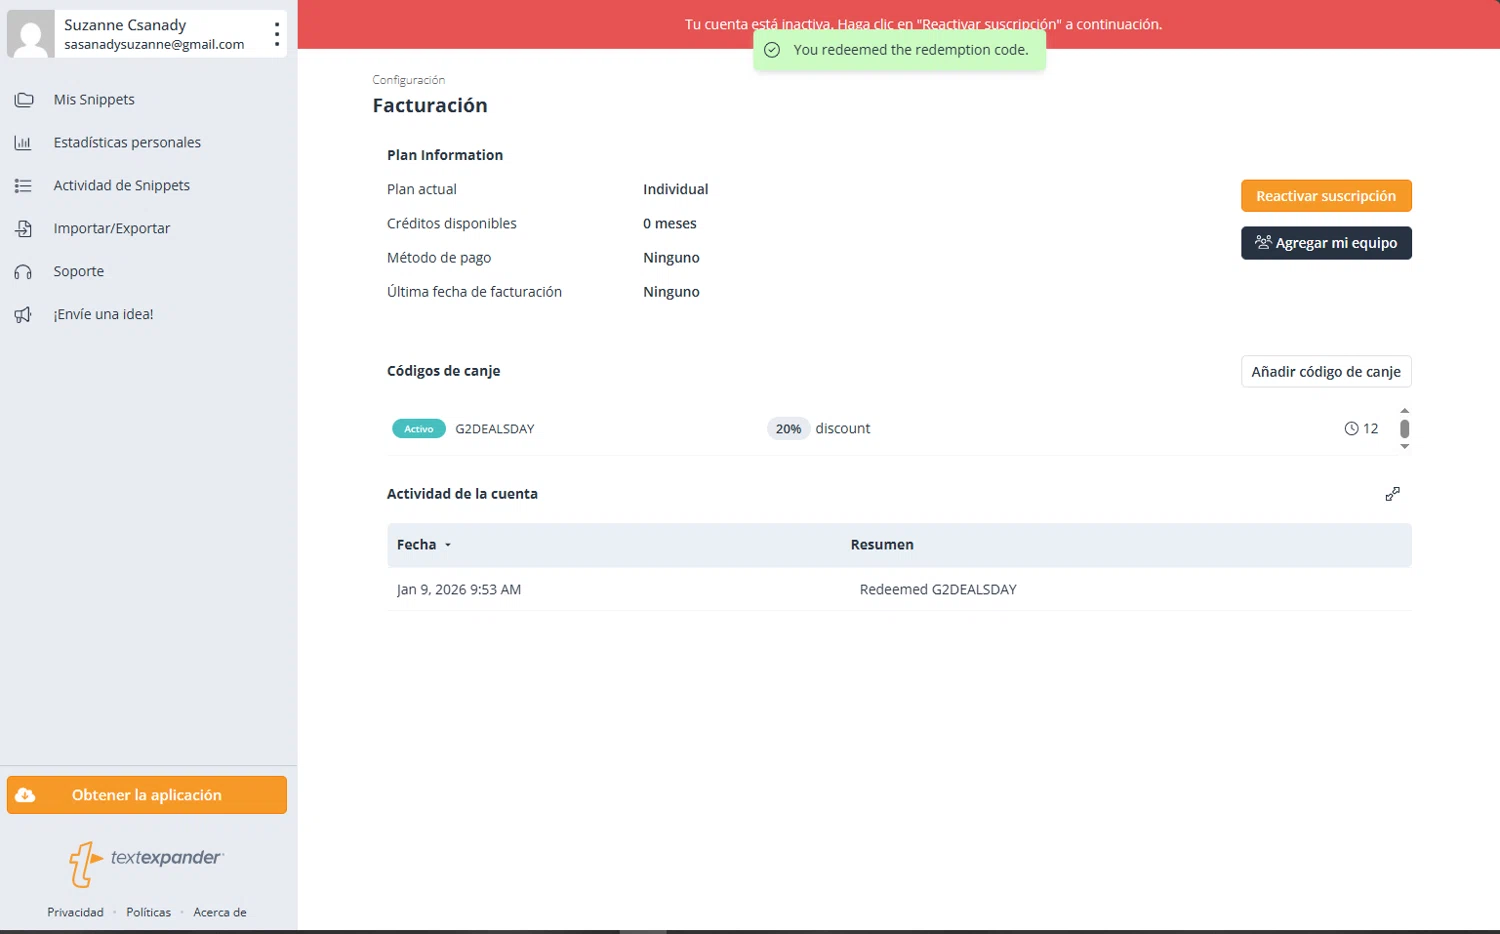Click the redemption codes scrollbar thumb
This screenshot has width=1500, height=934.
click(1405, 429)
